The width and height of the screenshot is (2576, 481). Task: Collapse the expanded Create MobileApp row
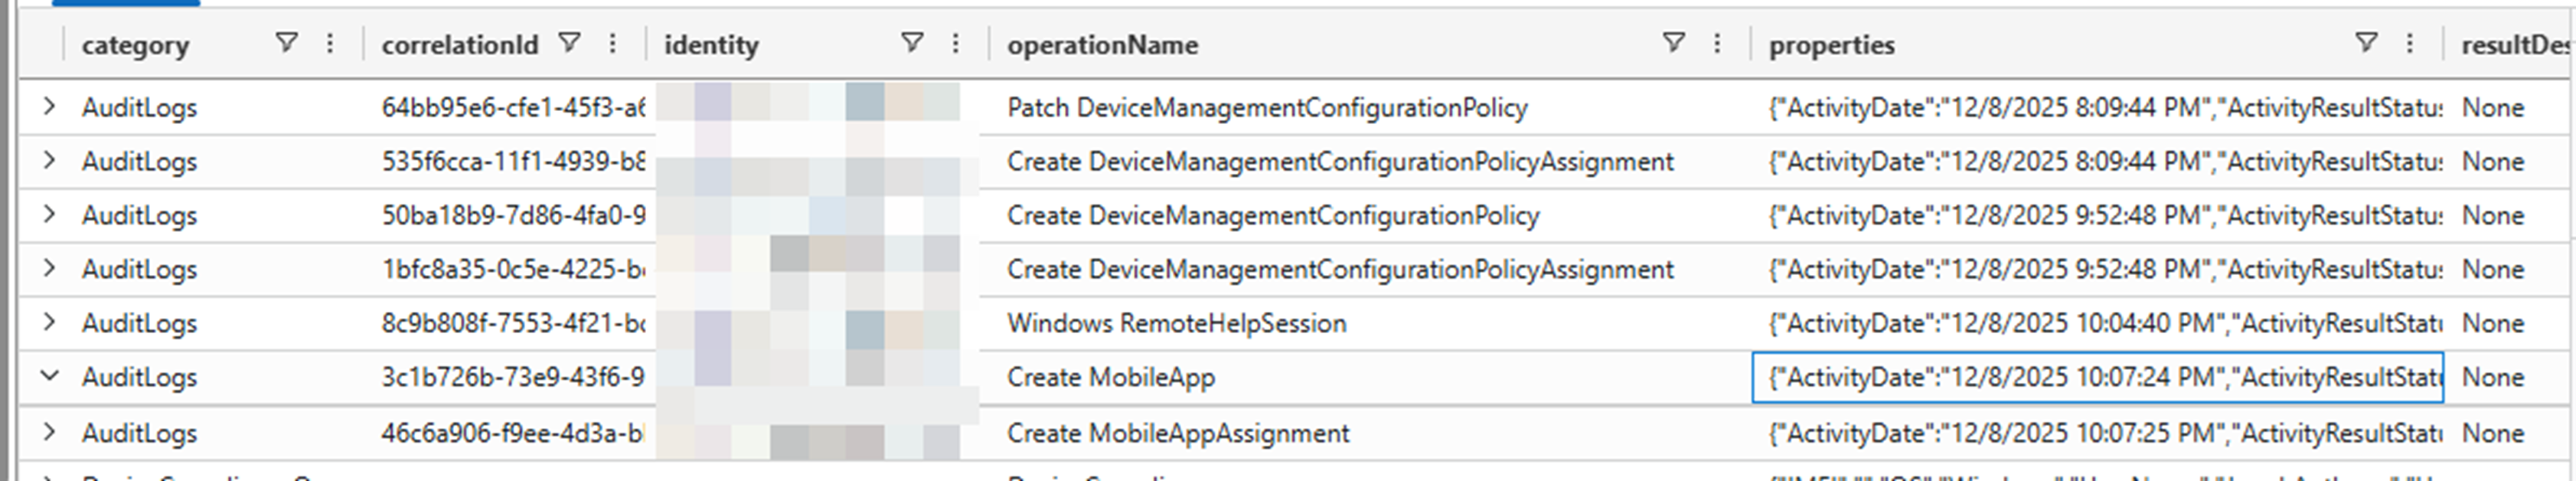49,376
